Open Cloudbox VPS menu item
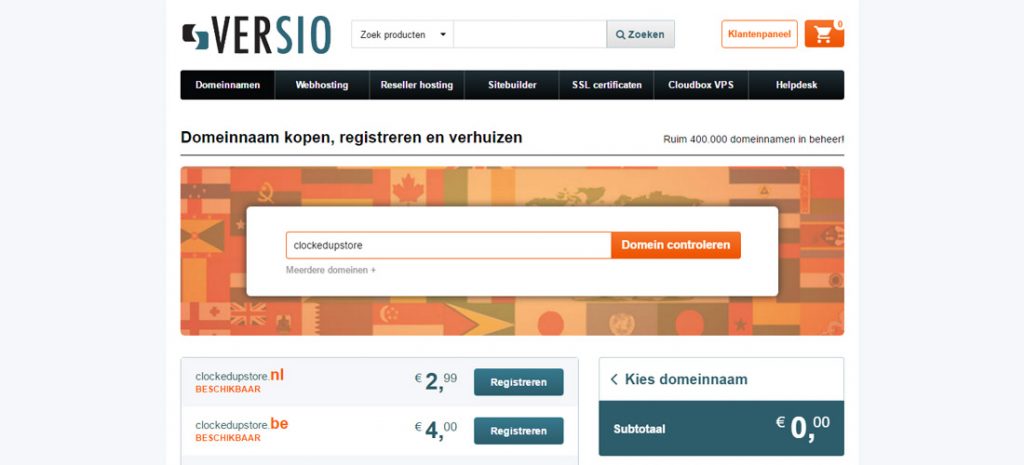Viewport: 1024px width, 465px height. click(x=700, y=85)
